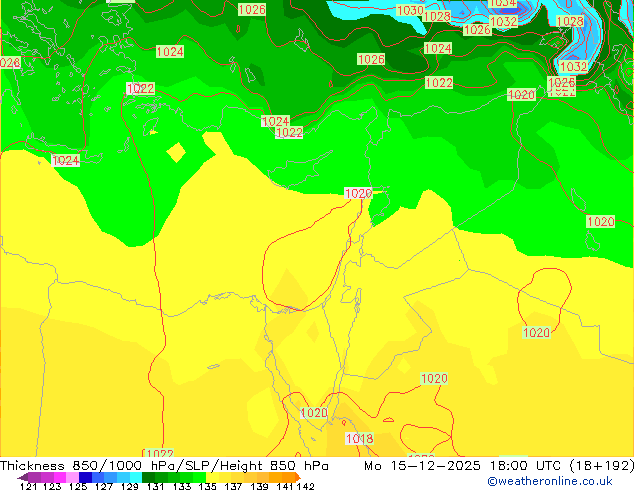Screen dimensions: 634x490
Task: Pick the light pink legend swatch
Action: pos(72,477)
